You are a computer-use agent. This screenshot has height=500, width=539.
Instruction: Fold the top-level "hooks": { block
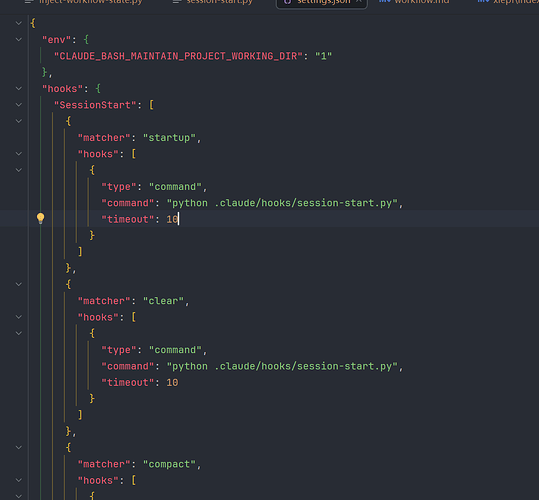(19, 89)
